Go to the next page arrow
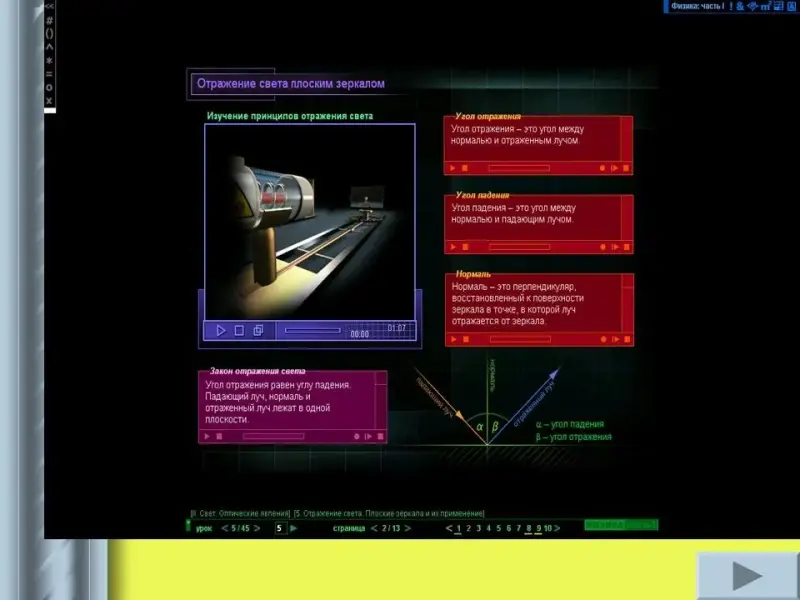800x600 pixels. click(x=408, y=528)
